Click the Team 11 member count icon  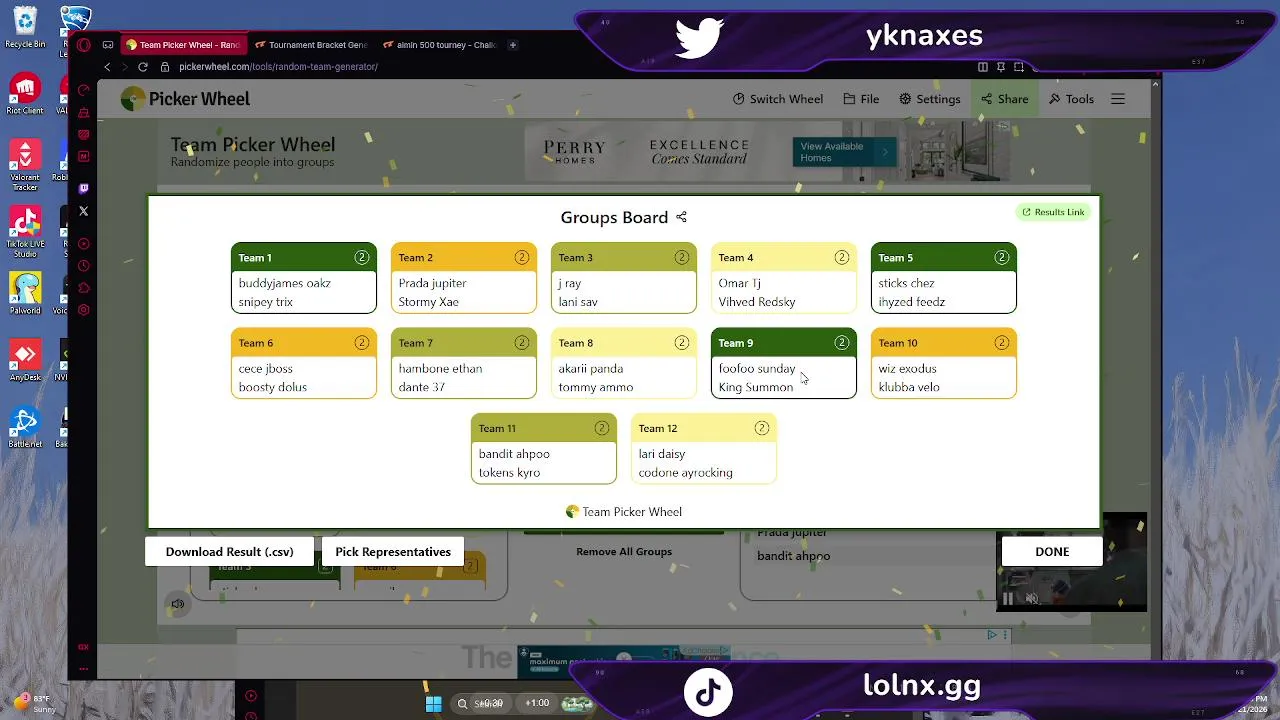(602, 428)
